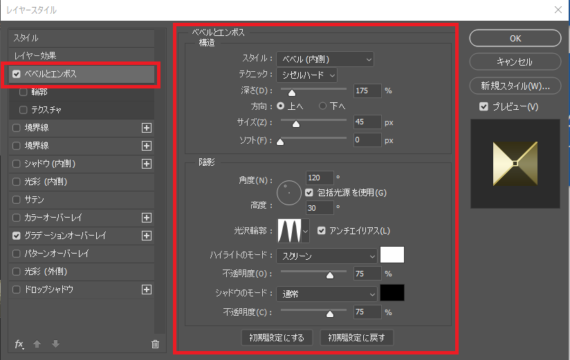The image size is (570, 360).
Task: Click the 深さ percentage input field
Action: click(x=367, y=91)
